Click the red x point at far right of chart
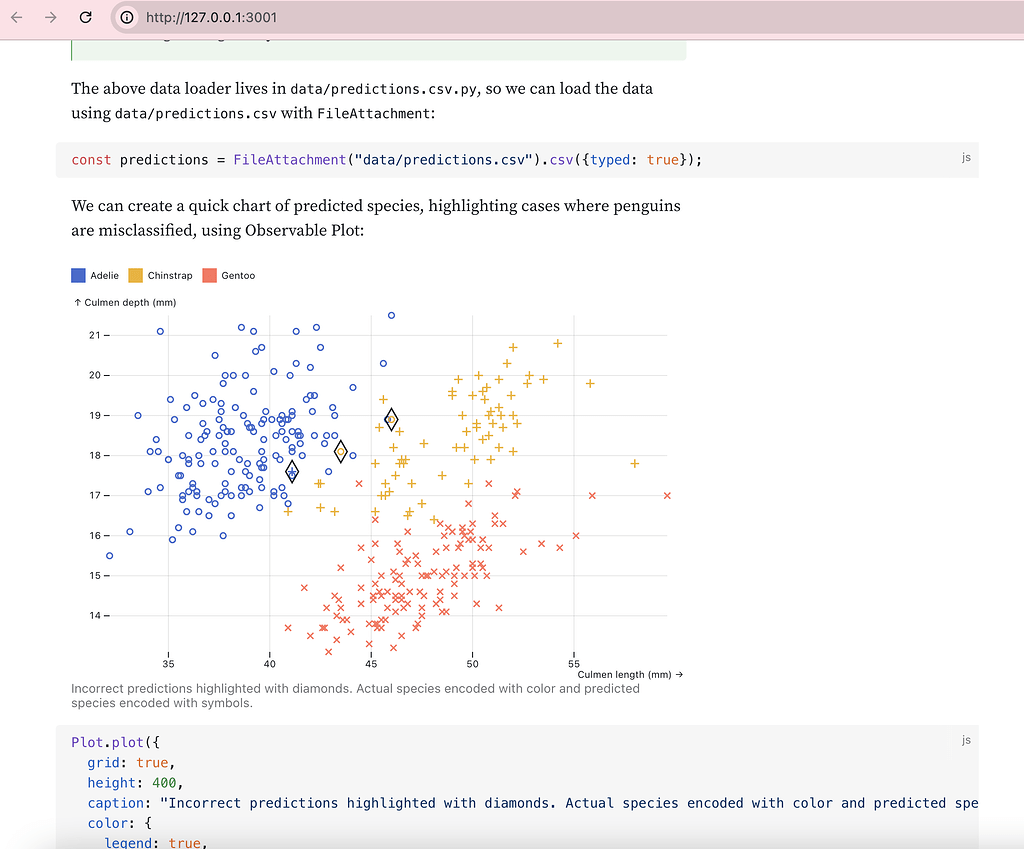The image size is (1024, 849). coord(667,496)
